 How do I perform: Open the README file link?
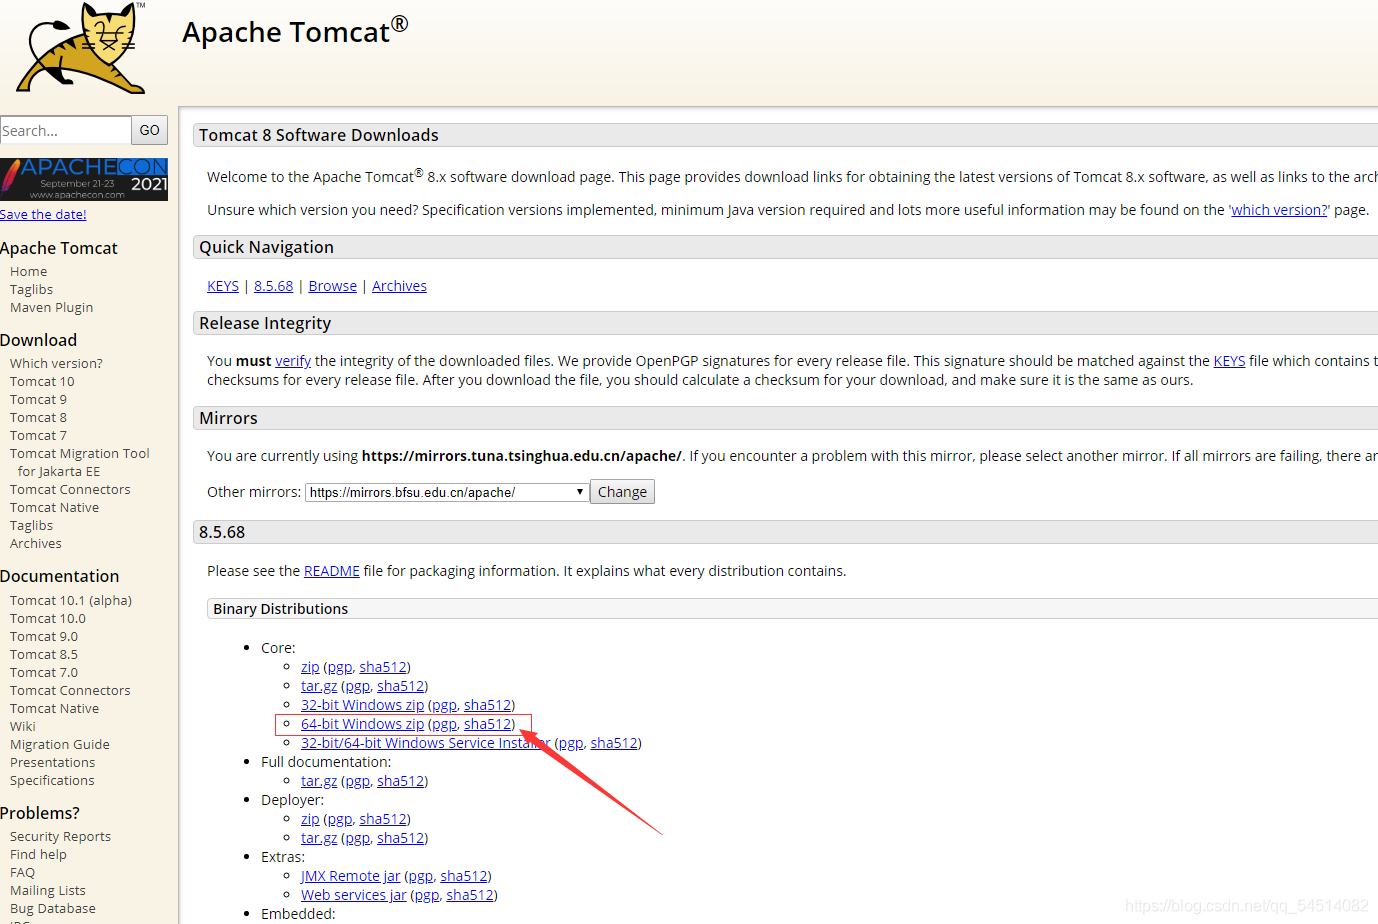pos(332,571)
